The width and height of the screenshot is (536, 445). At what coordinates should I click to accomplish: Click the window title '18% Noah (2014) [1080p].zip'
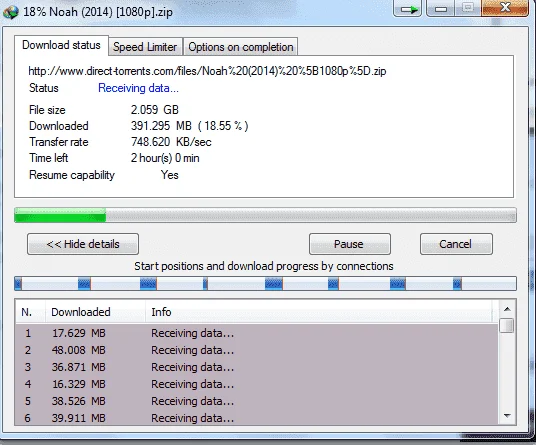(x=98, y=12)
